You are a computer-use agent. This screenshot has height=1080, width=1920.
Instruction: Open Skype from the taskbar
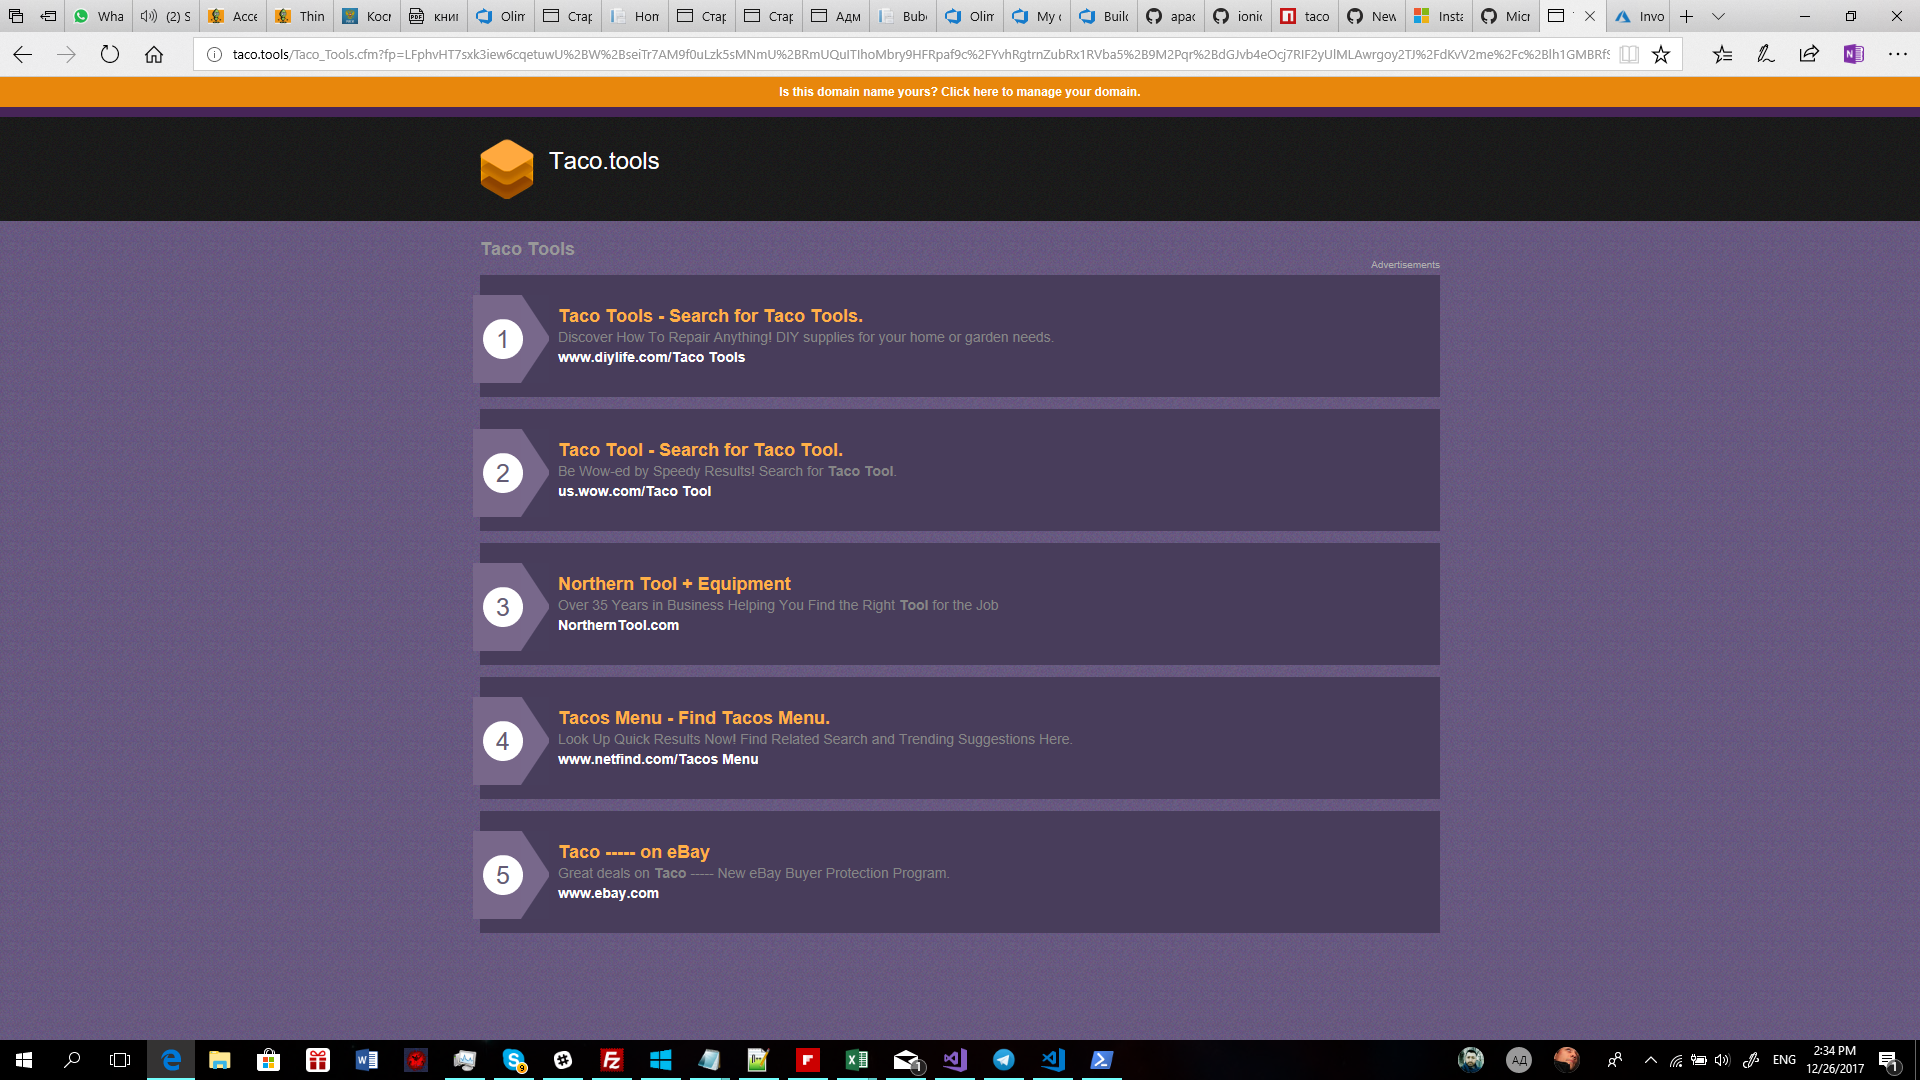click(x=513, y=1059)
